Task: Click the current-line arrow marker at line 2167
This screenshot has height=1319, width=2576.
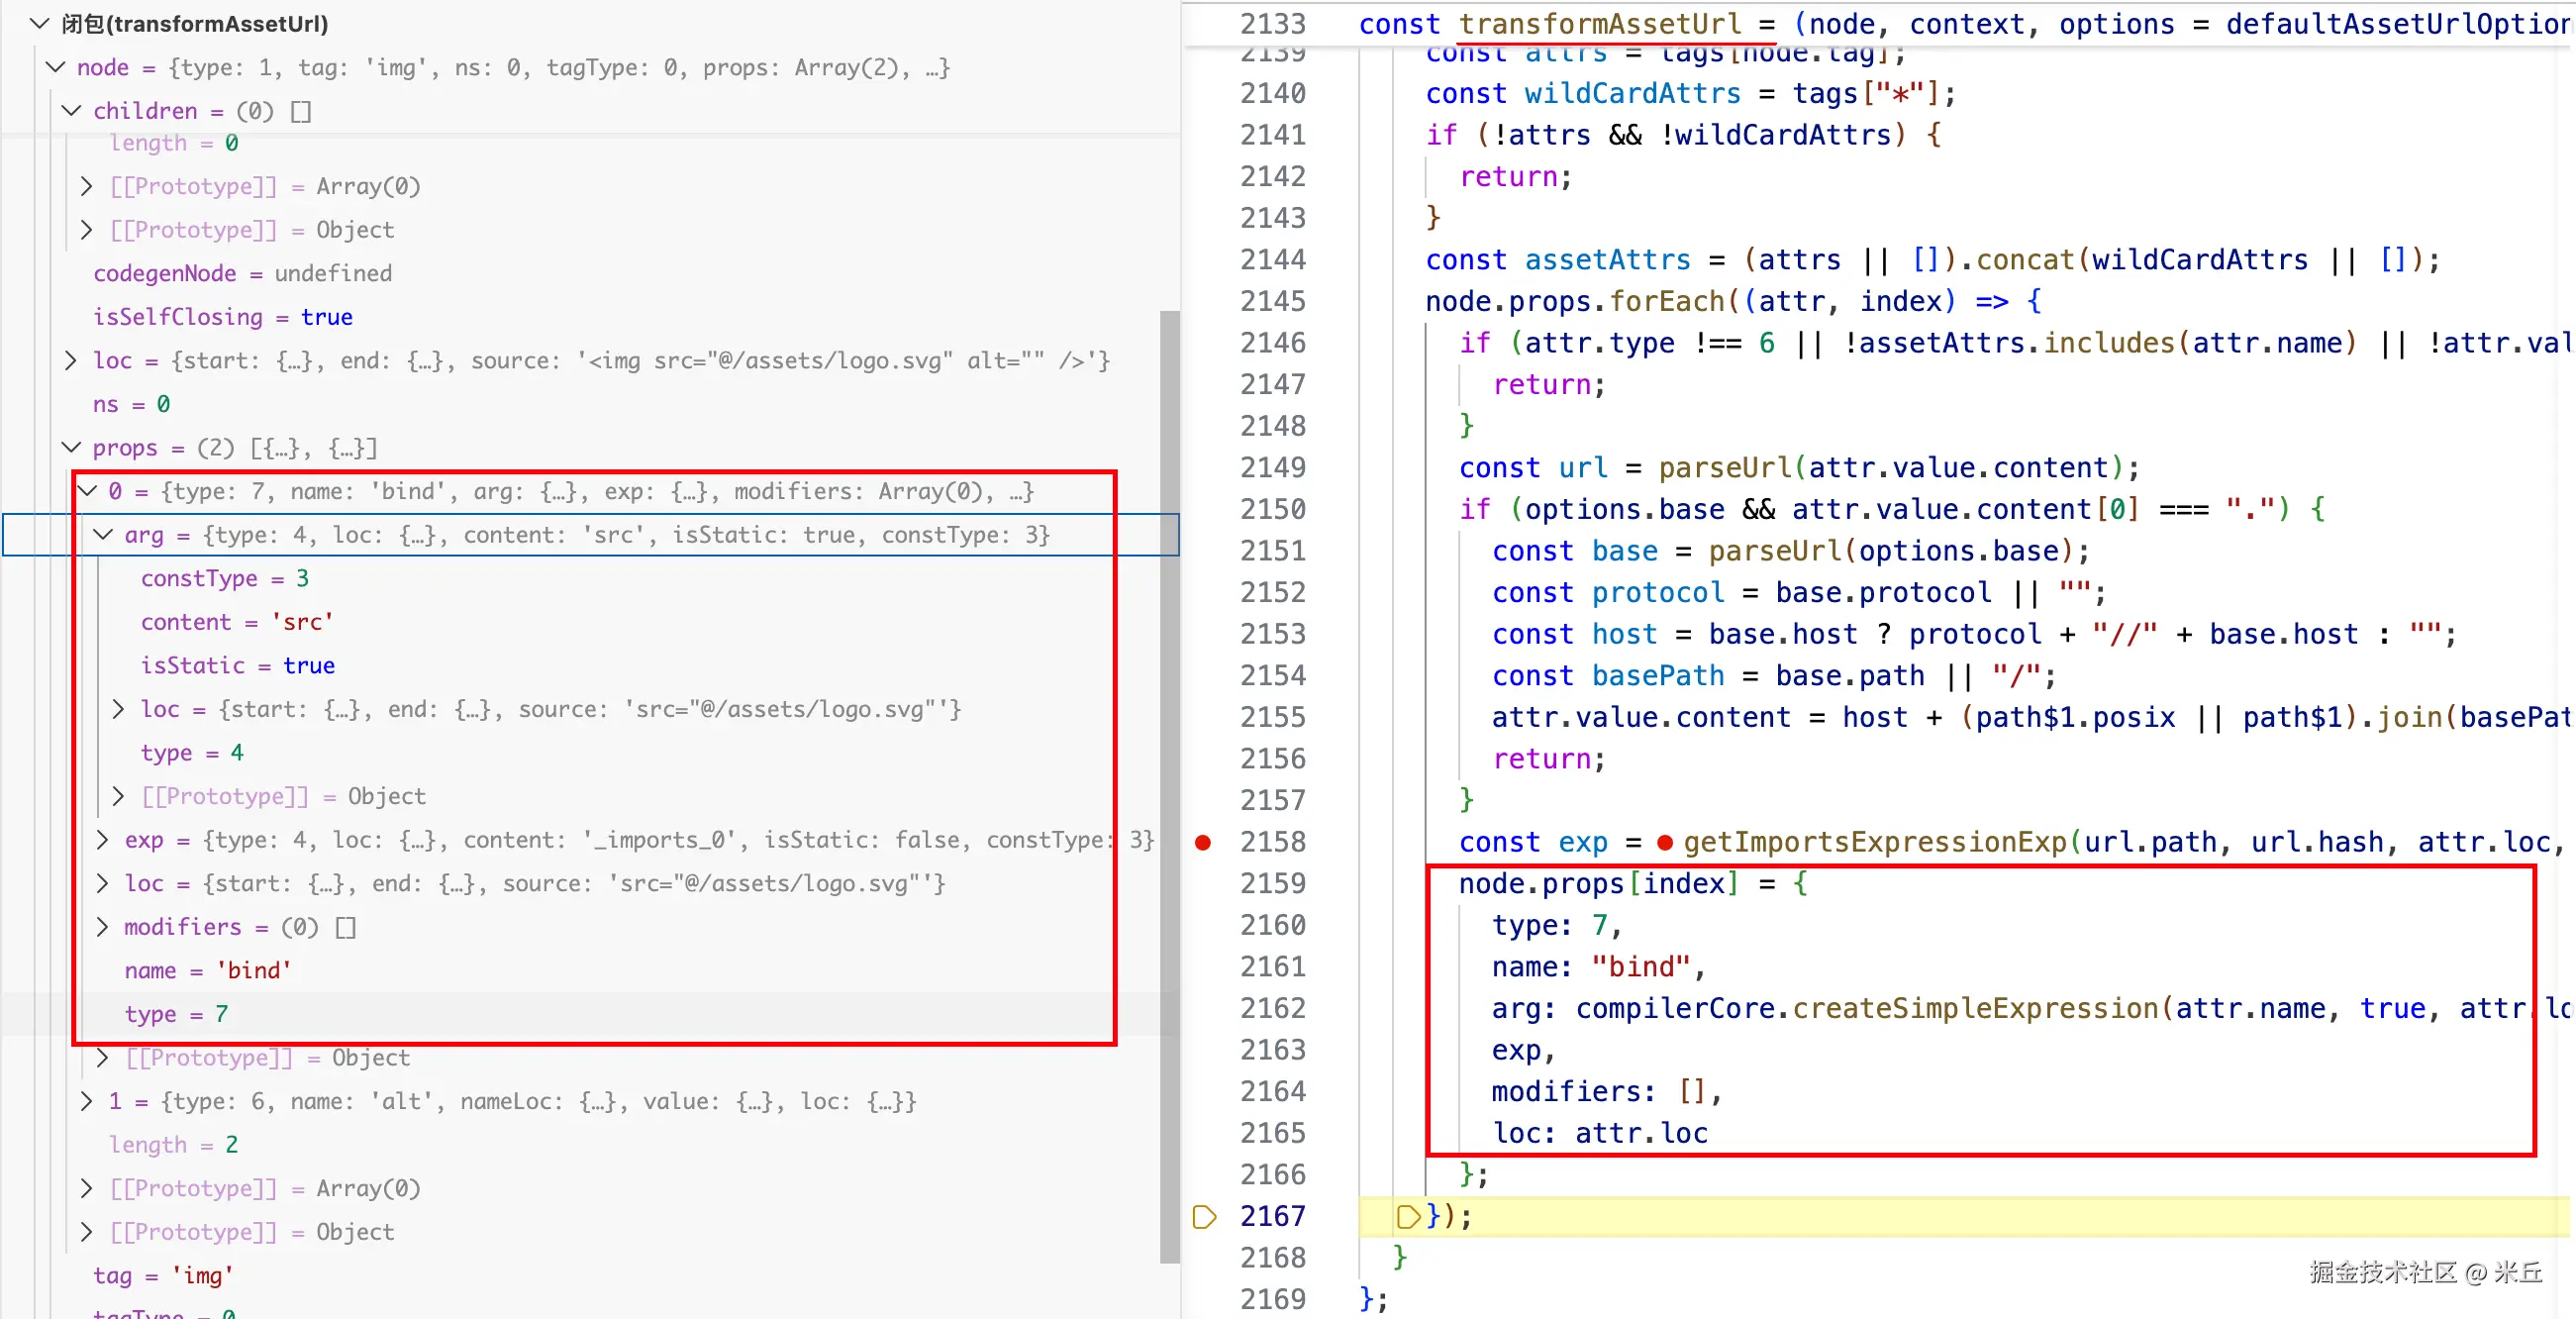Action: (x=1204, y=1217)
